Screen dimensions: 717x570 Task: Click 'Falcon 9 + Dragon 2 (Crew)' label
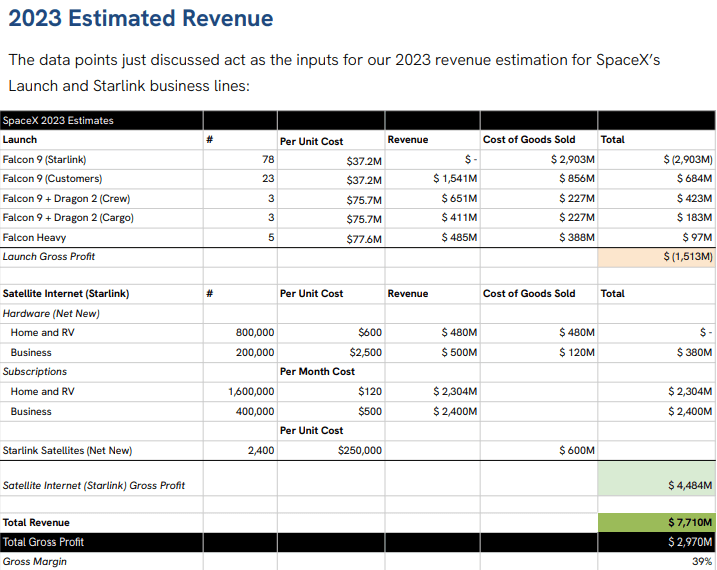pyautogui.click(x=66, y=199)
